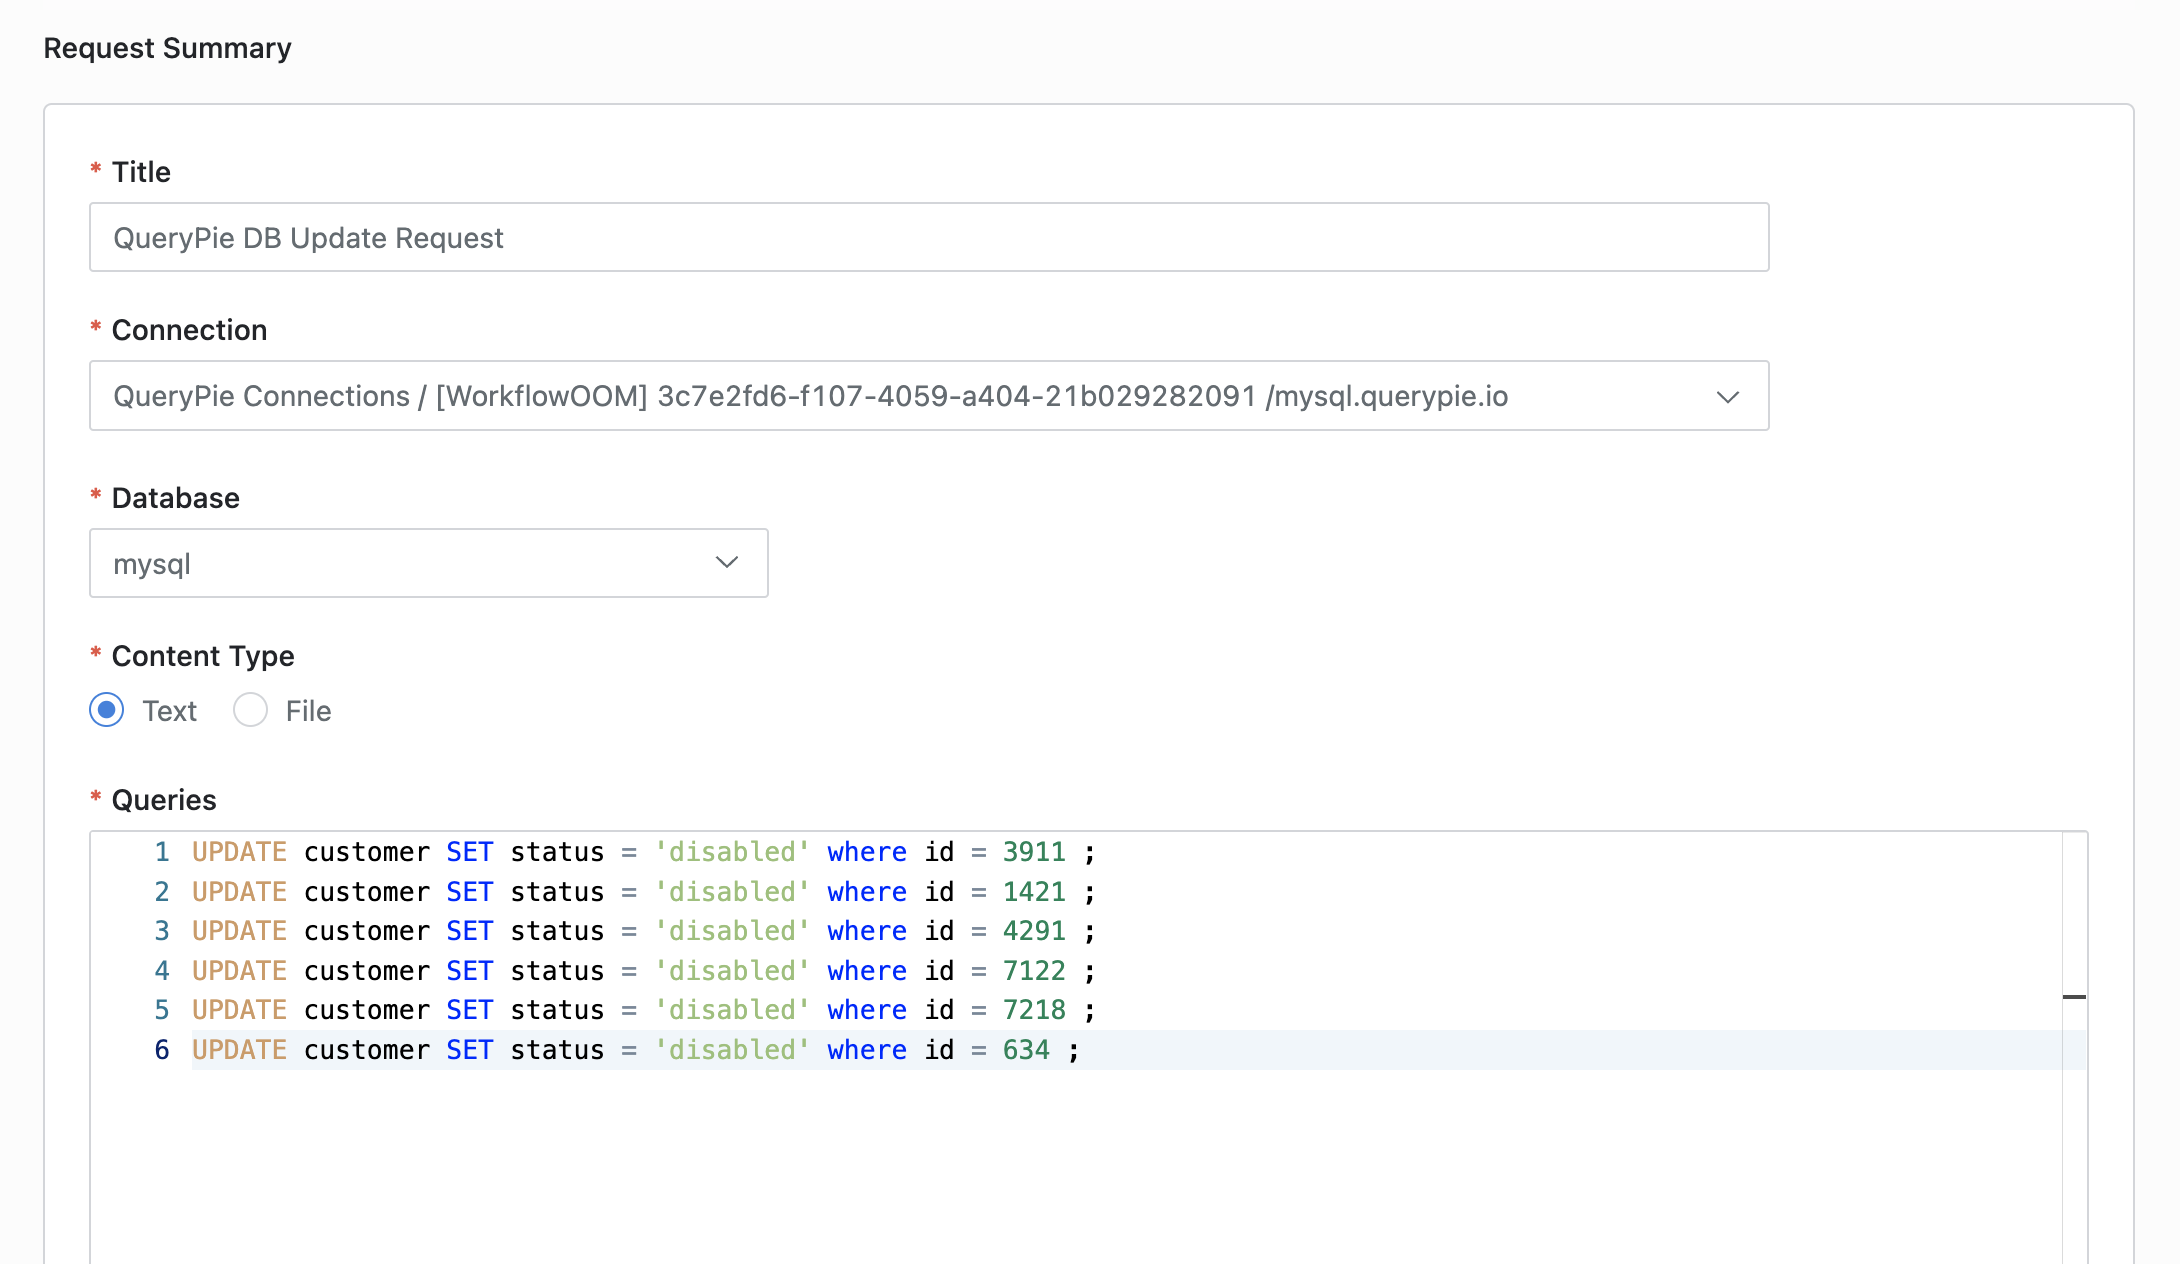Click the Request Summary heading
This screenshot has width=2180, height=1264.
pos(167,48)
